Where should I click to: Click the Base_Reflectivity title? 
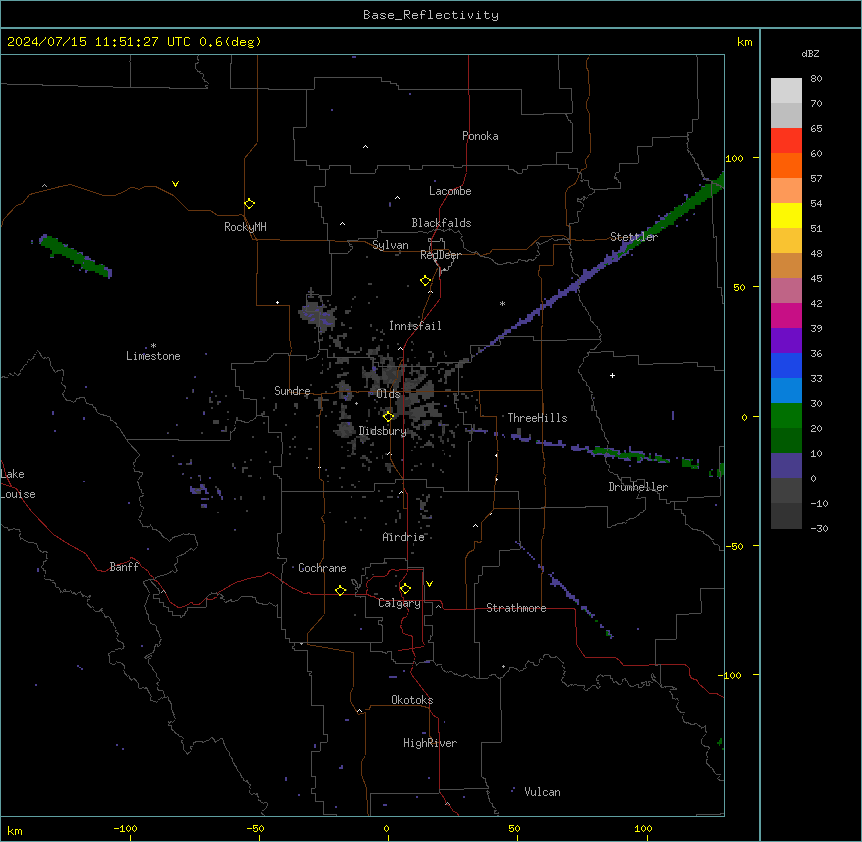click(431, 15)
